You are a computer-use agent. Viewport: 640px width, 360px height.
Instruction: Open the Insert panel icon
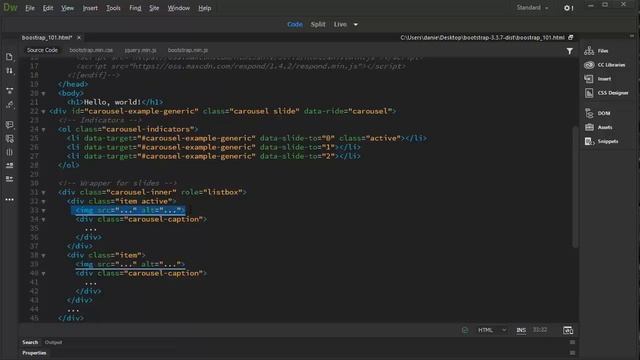point(589,79)
